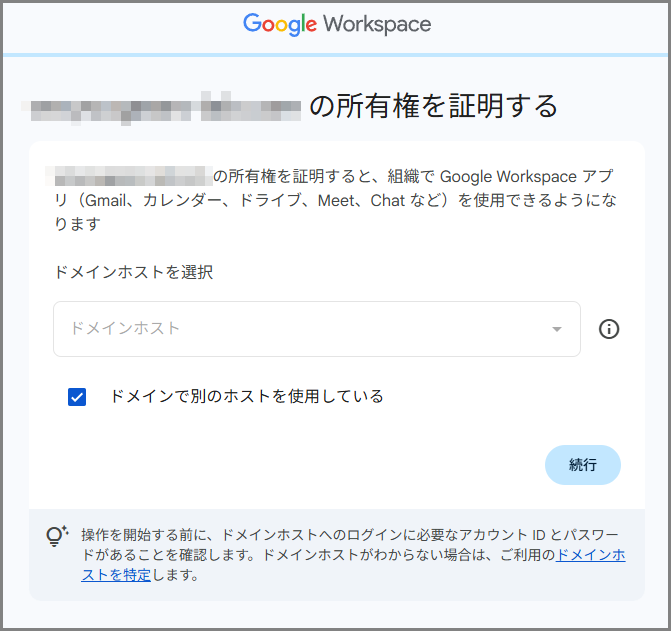Open the ドメインホスト combo box

click(x=316, y=329)
